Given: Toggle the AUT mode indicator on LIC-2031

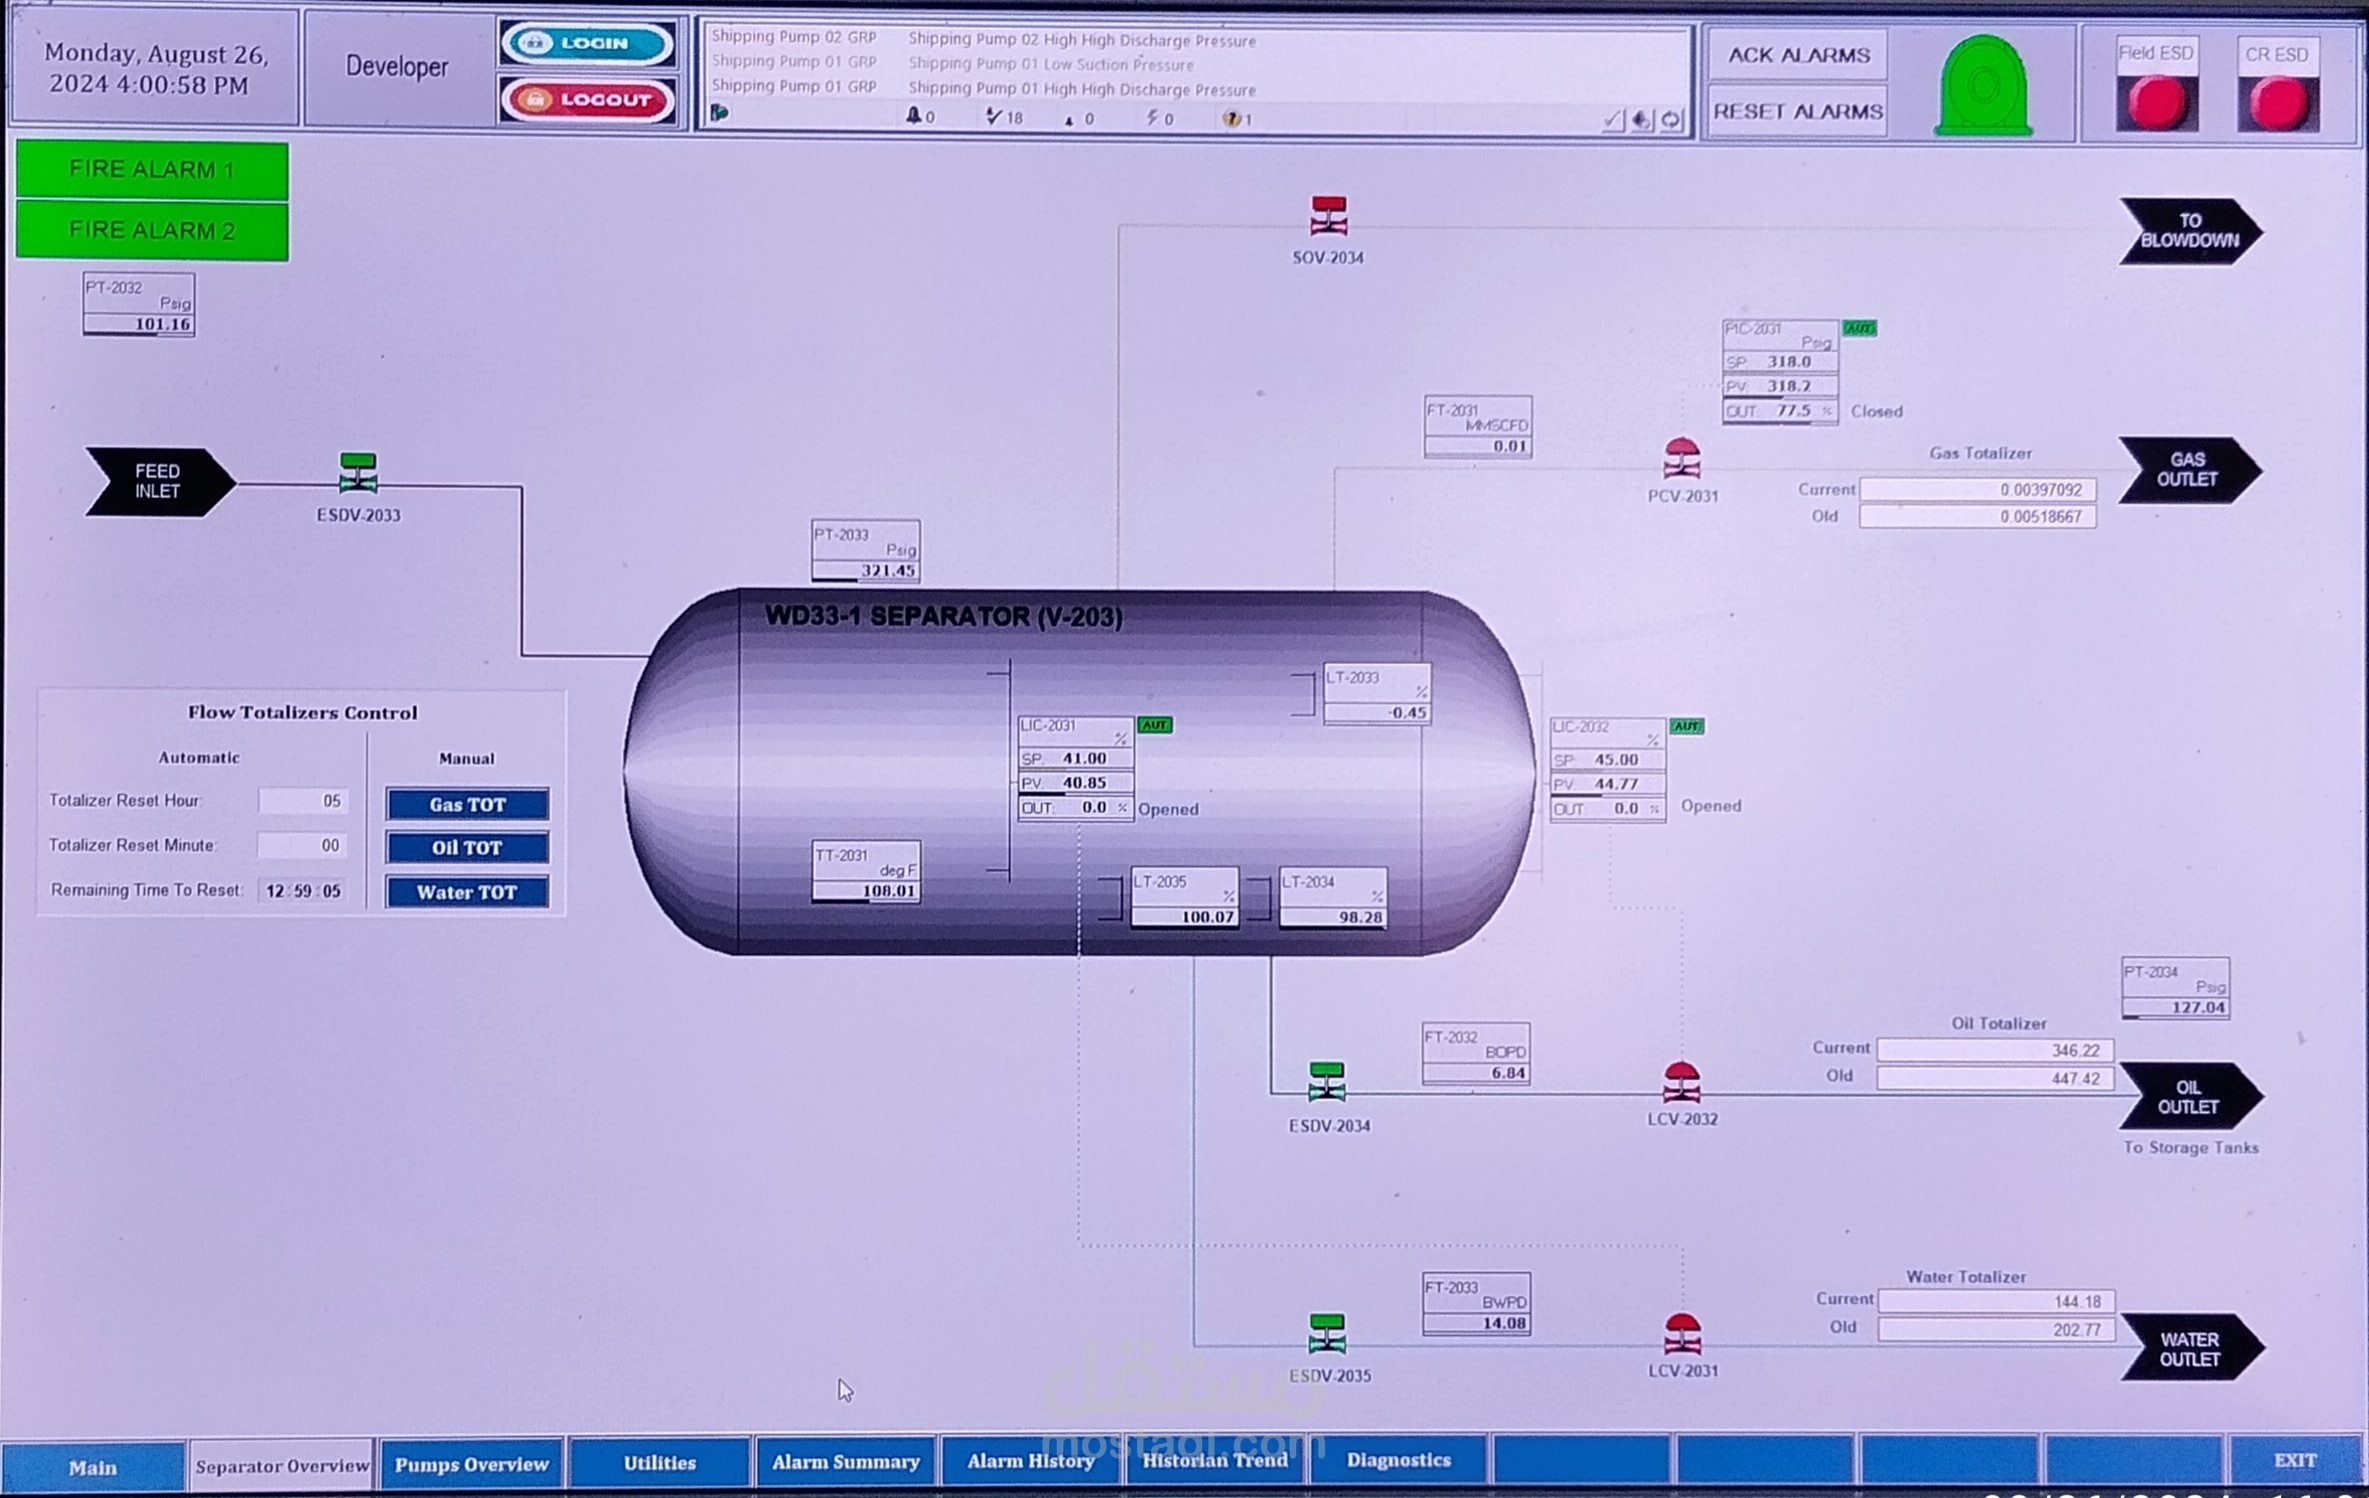Looking at the screenshot, I should click(x=1155, y=725).
